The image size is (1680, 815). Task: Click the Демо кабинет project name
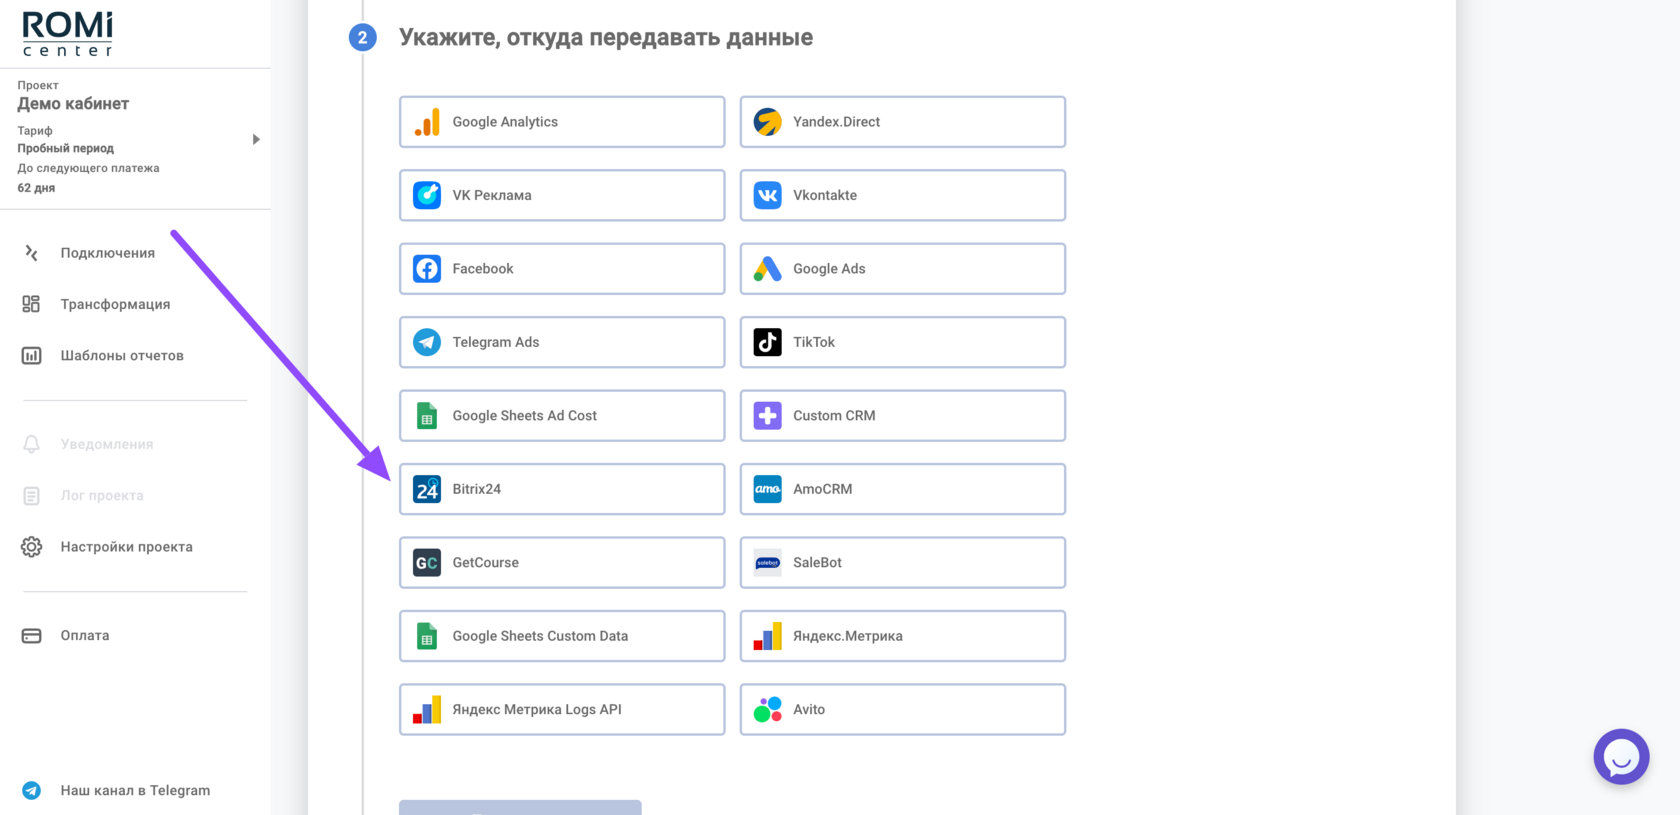click(73, 104)
